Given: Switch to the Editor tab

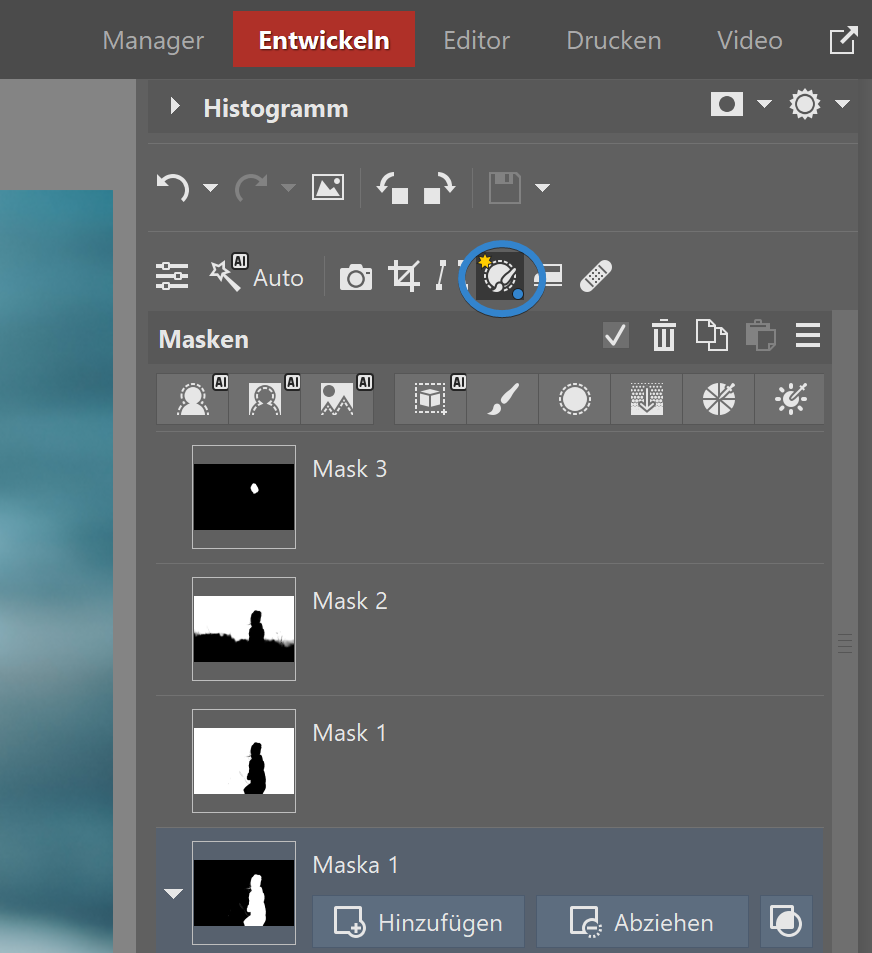Looking at the screenshot, I should (x=476, y=41).
